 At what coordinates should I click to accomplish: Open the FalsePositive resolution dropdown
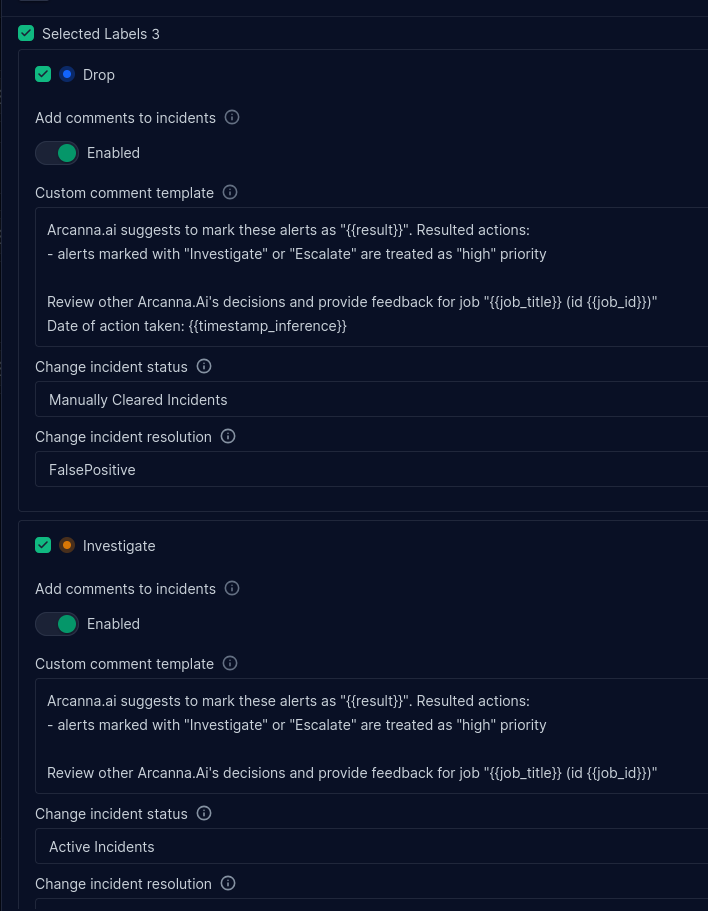click(x=372, y=469)
